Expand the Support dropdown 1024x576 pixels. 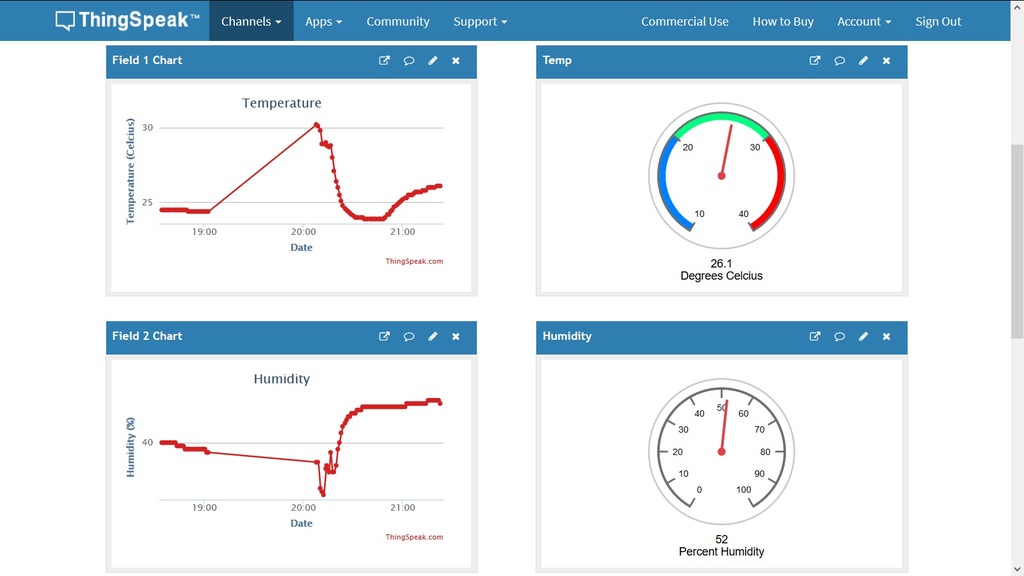tap(480, 21)
